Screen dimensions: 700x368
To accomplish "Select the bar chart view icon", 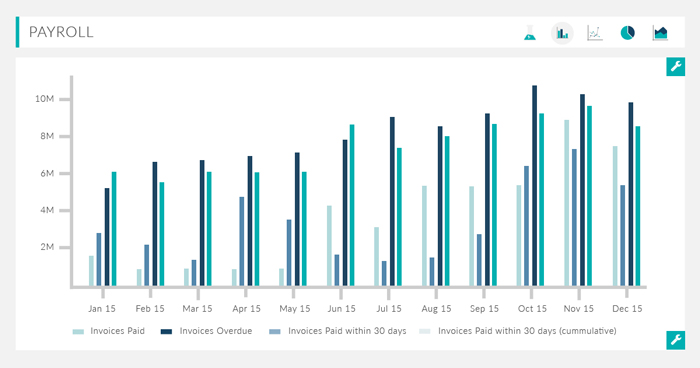I will coord(562,33).
